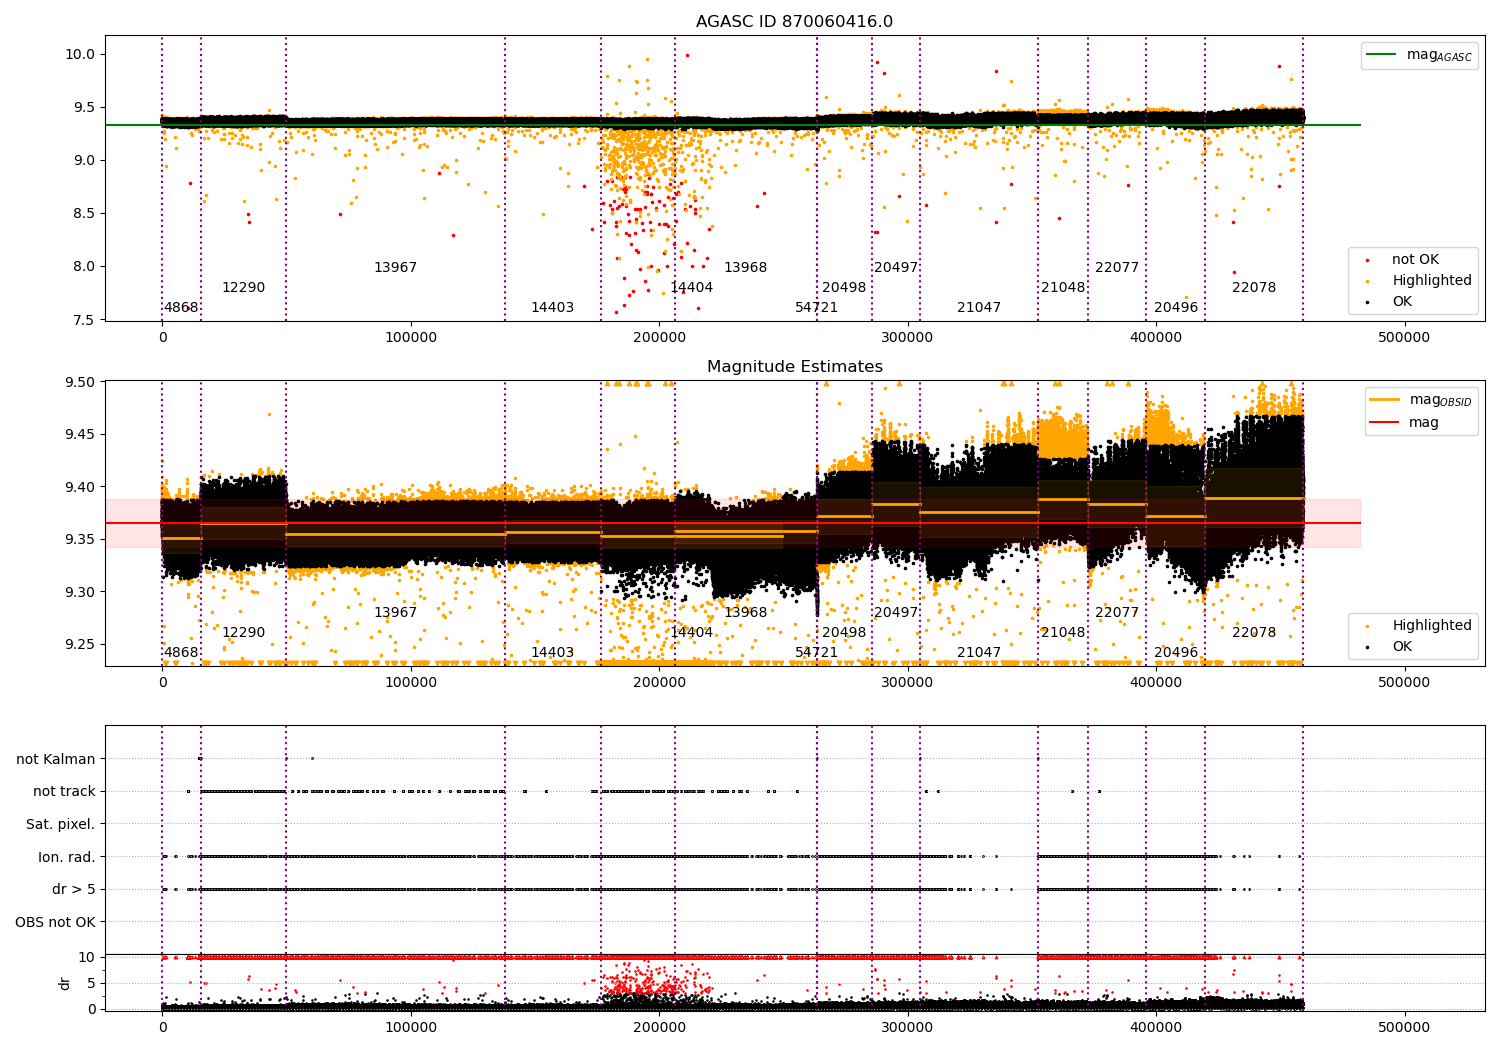Click OBSID label 13967 in the AGASC ID plot
The height and width of the screenshot is (1050, 1500).
396,268
